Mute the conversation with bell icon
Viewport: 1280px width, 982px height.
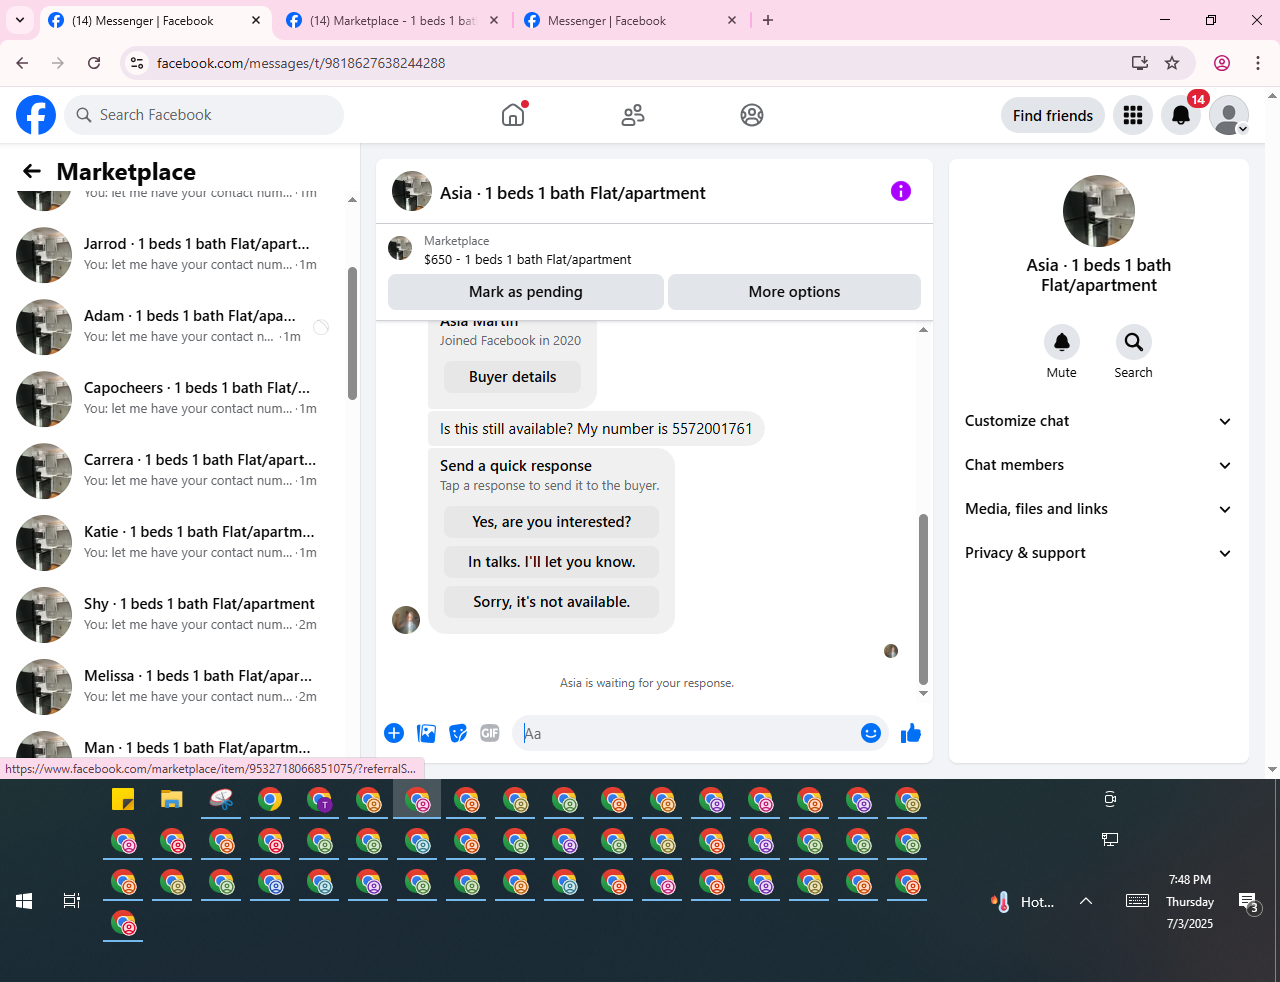1062,342
